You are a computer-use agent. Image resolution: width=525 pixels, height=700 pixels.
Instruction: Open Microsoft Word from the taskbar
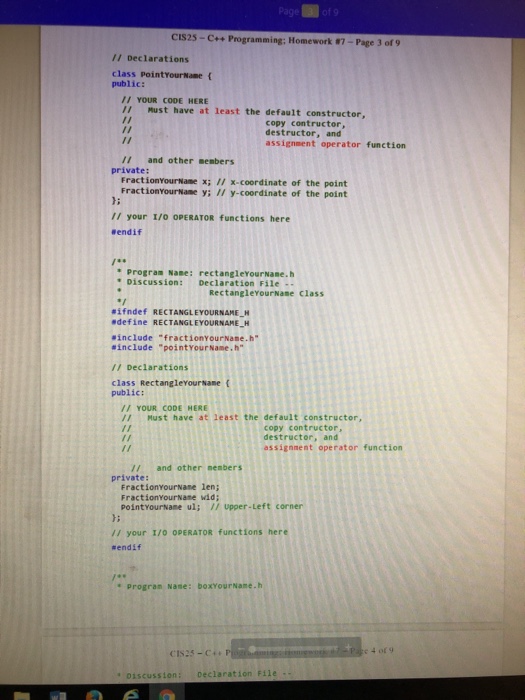pos(58,695)
